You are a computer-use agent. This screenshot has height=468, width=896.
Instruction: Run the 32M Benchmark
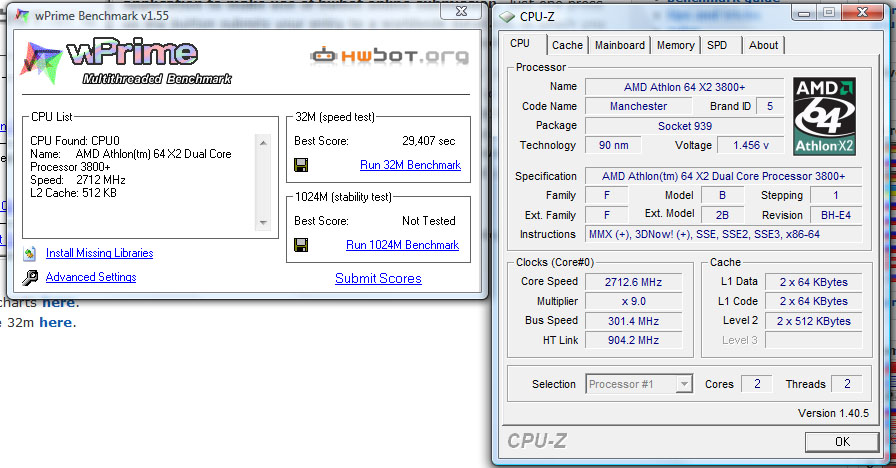[x=410, y=165]
